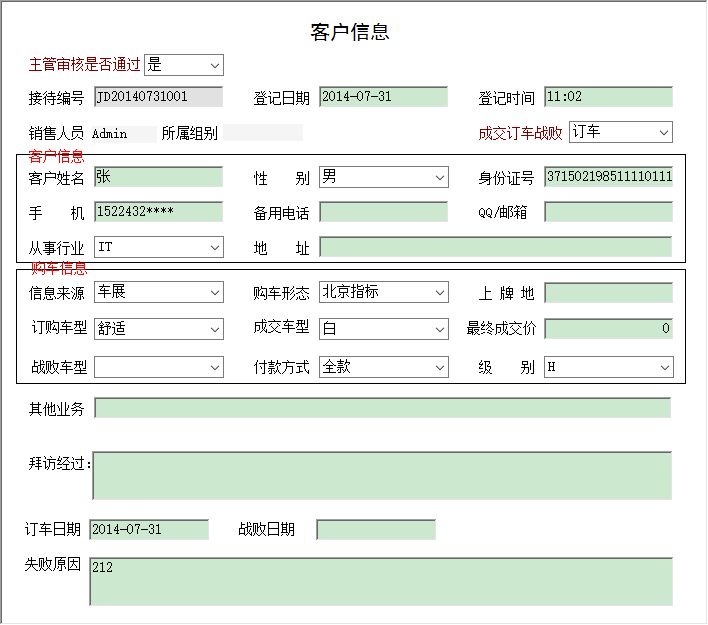Open the 购车形态 dropdown showing 北京指标
Screen dimensions: 708x625
pos(384,292)
